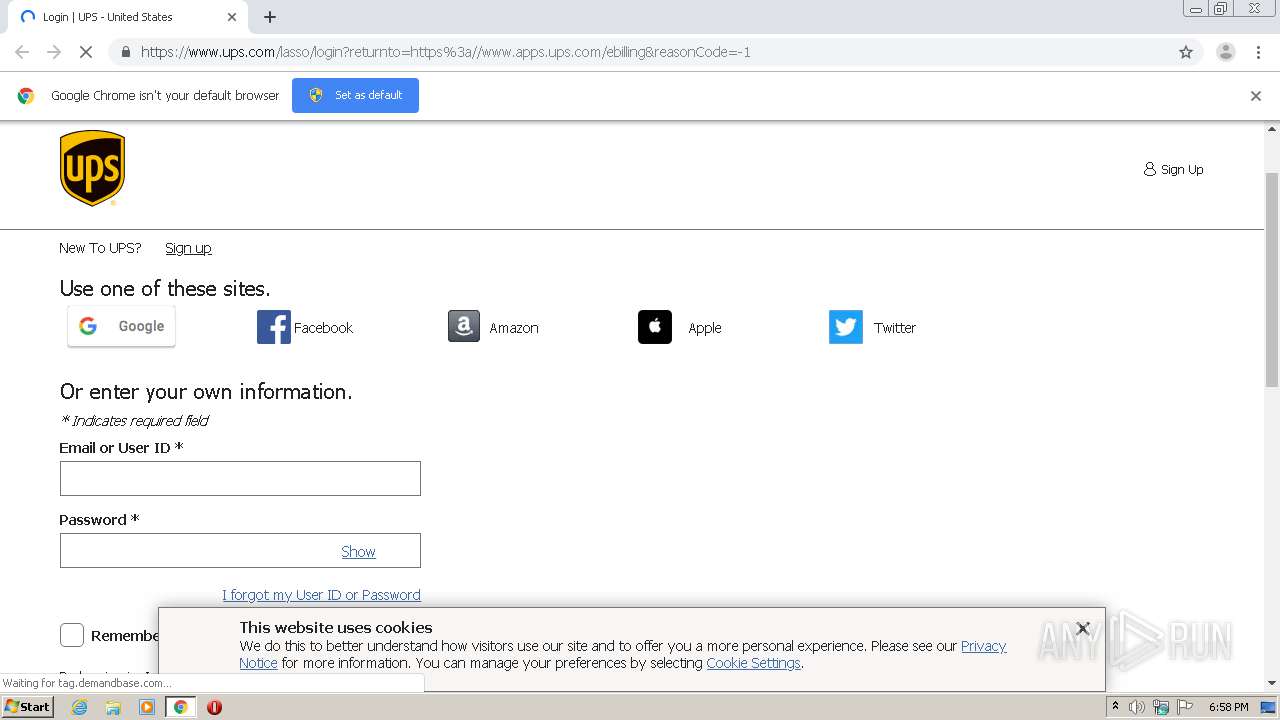Go back in browser history
The width and height of the screenshot is (1280, 720).
[x=22, y=52]
